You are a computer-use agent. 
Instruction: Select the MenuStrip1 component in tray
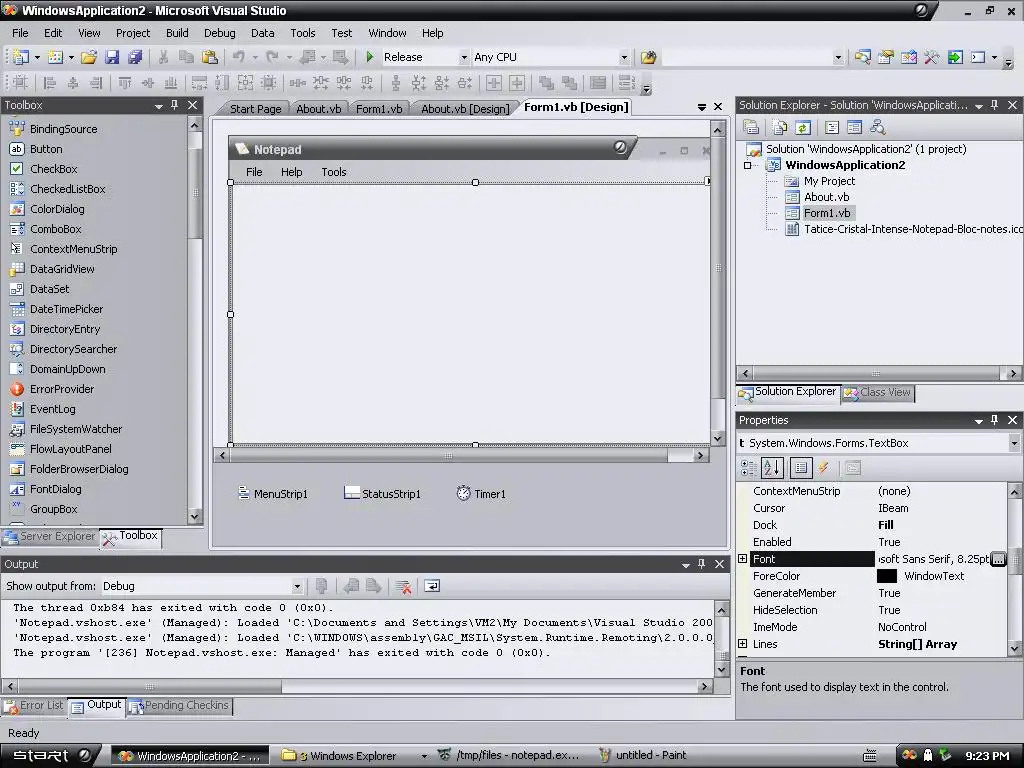[272, 494]
